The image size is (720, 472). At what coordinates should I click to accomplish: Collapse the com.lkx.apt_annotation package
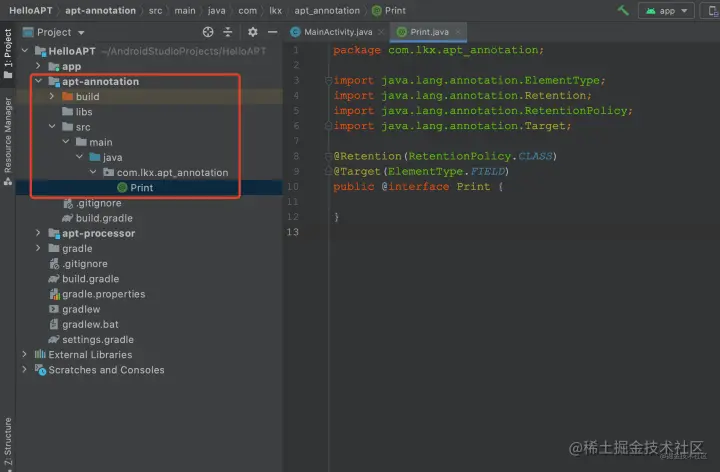pos(93,172)
